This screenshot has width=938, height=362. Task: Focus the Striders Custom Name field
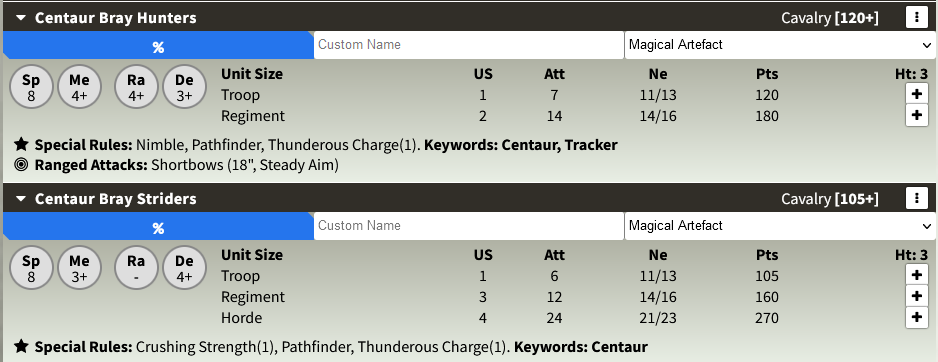point(469,226)
